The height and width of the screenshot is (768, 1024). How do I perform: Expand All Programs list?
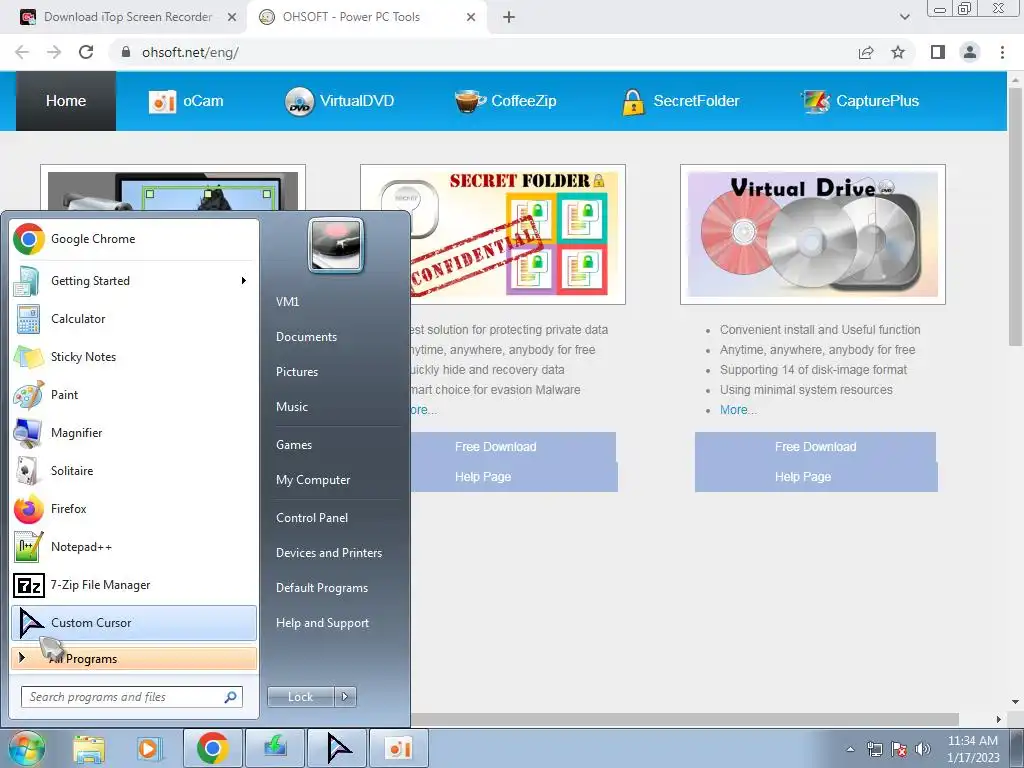pos(134,658)
